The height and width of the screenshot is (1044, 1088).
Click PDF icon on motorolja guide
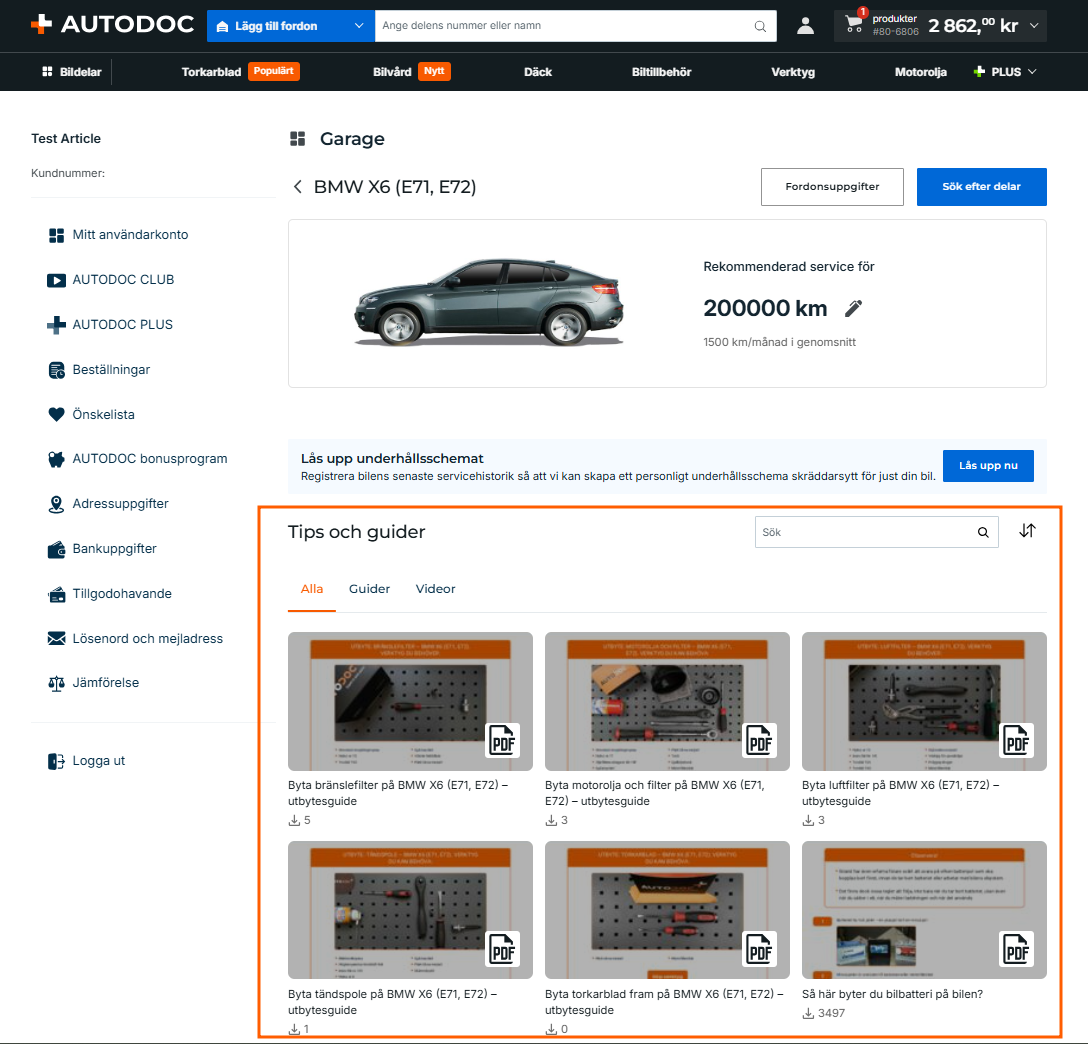click(x=759, y=740)
